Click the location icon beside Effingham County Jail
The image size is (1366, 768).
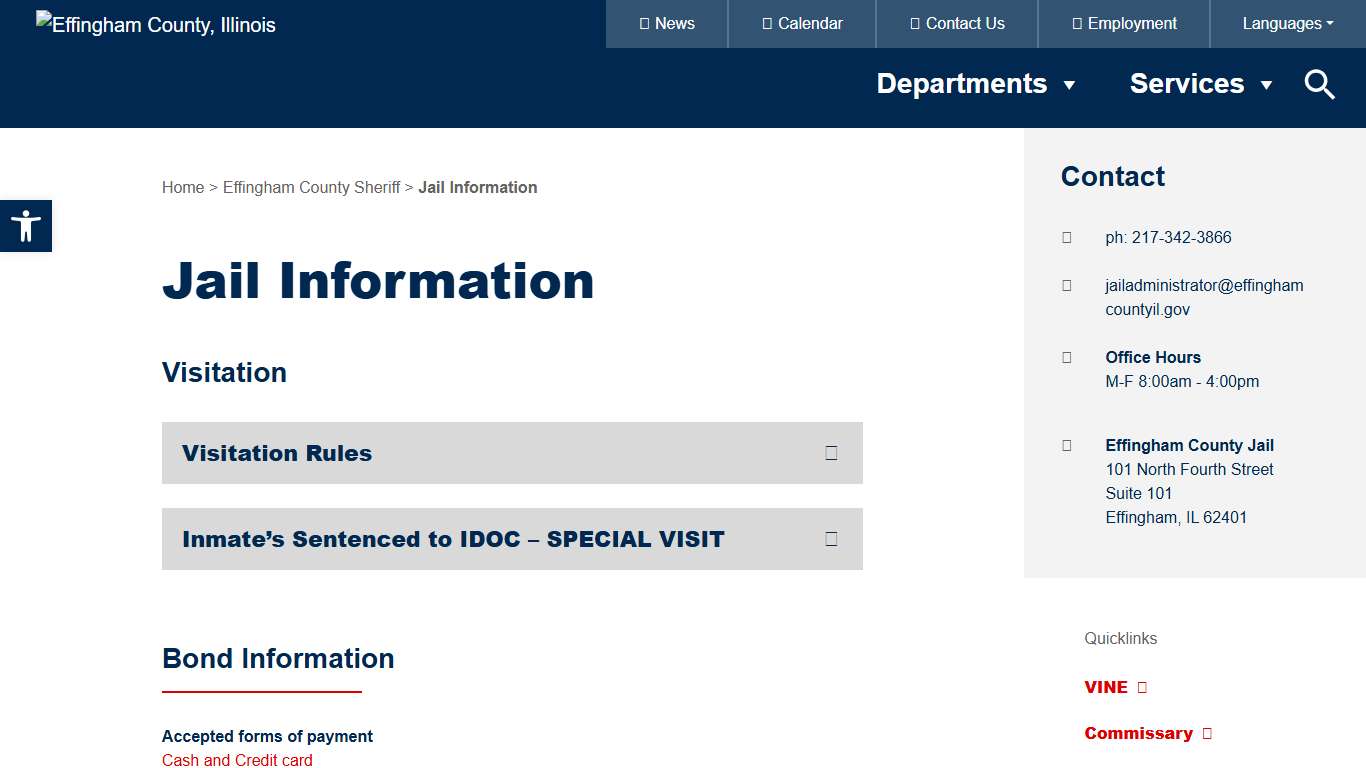[1066, 445]
